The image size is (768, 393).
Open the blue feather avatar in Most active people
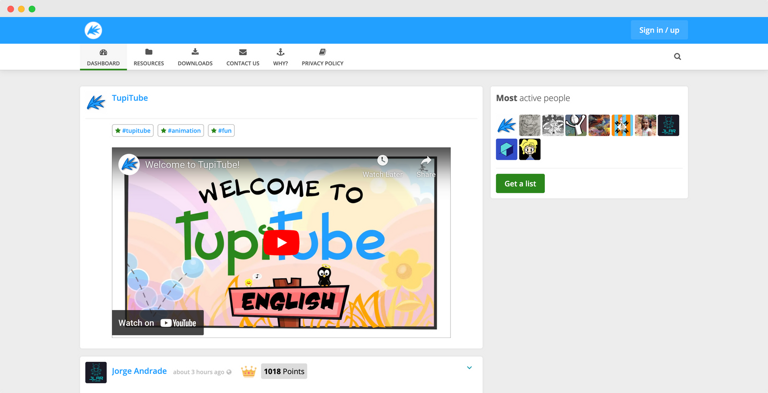pos(506,125)
